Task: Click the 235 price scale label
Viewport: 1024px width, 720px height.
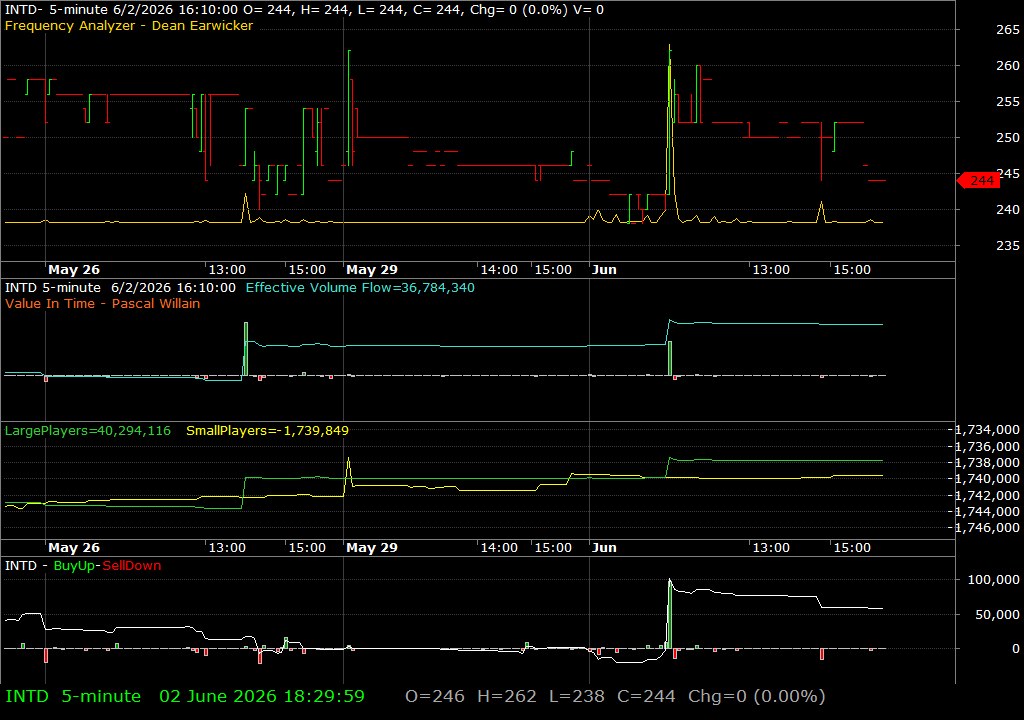Action: coord(1008,245)
